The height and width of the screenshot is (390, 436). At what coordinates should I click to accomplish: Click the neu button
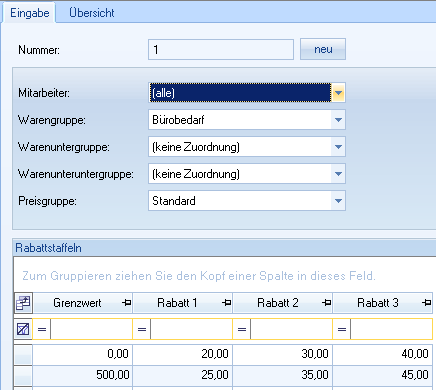coord(323,49)
